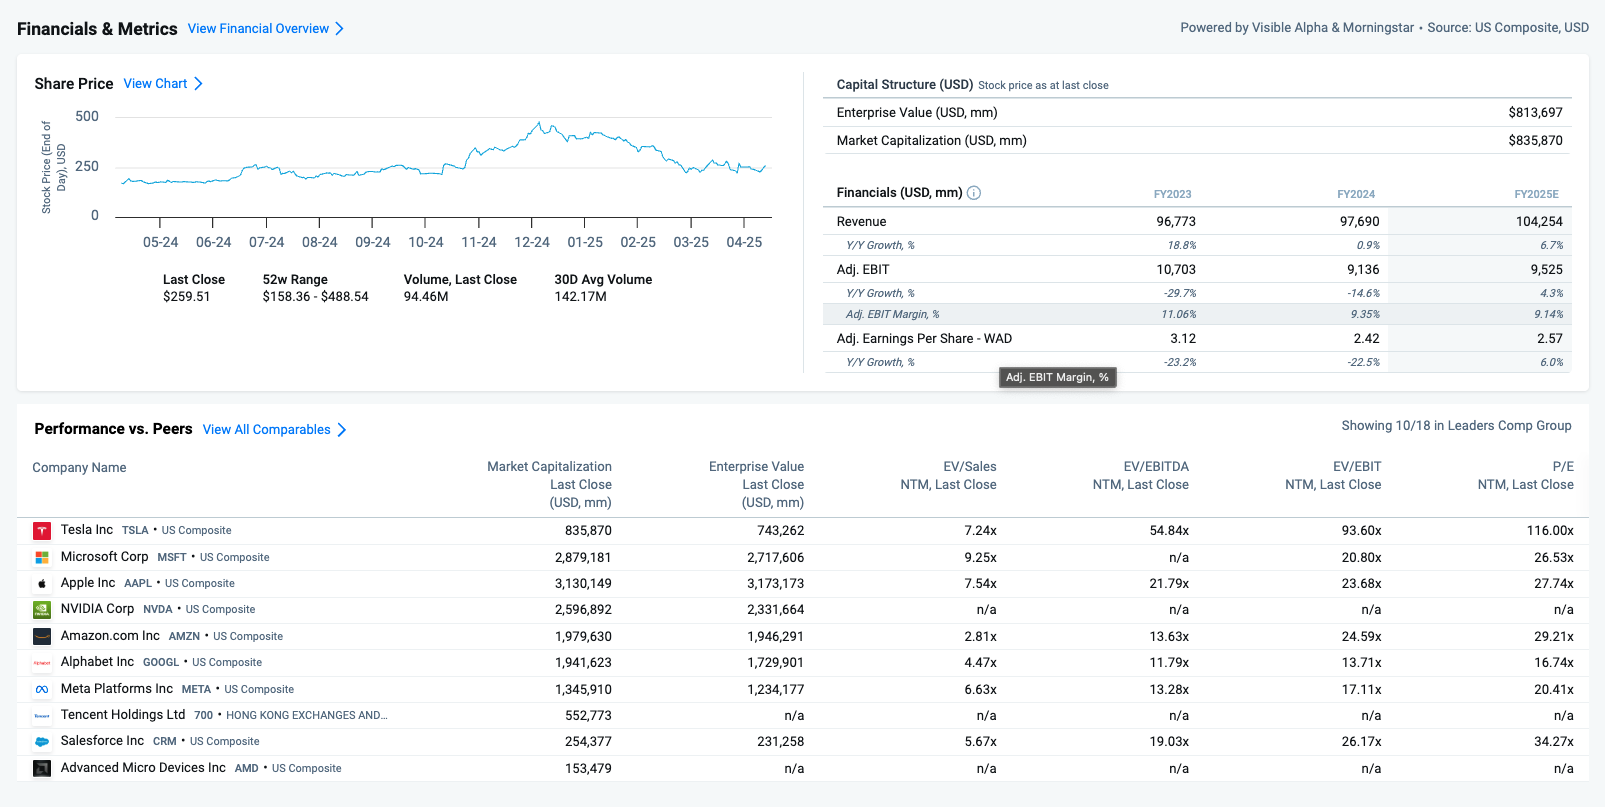Click the Enterprise Value $813,697 figure

click(x=1535, y=113)
